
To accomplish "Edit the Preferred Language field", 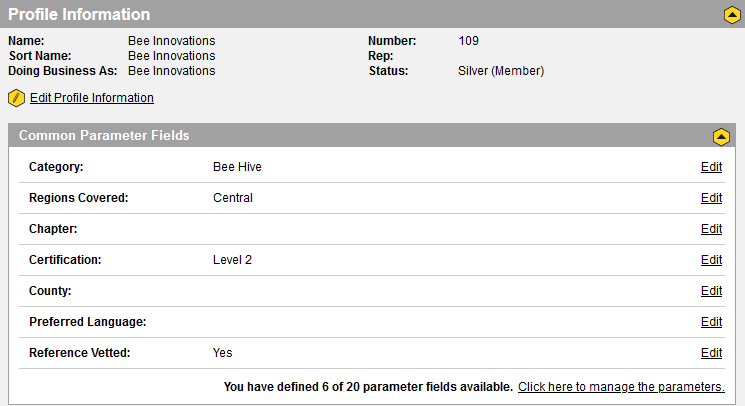I will click(711, 322).
